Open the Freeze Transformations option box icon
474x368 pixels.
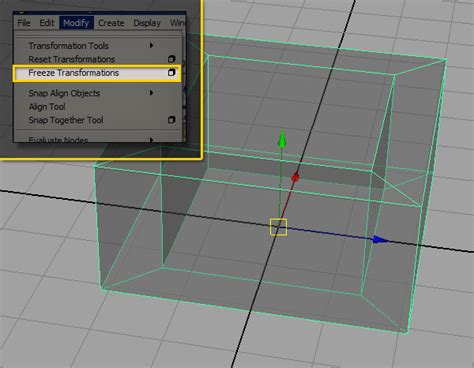pyautogui.click(x=171, y=72)
